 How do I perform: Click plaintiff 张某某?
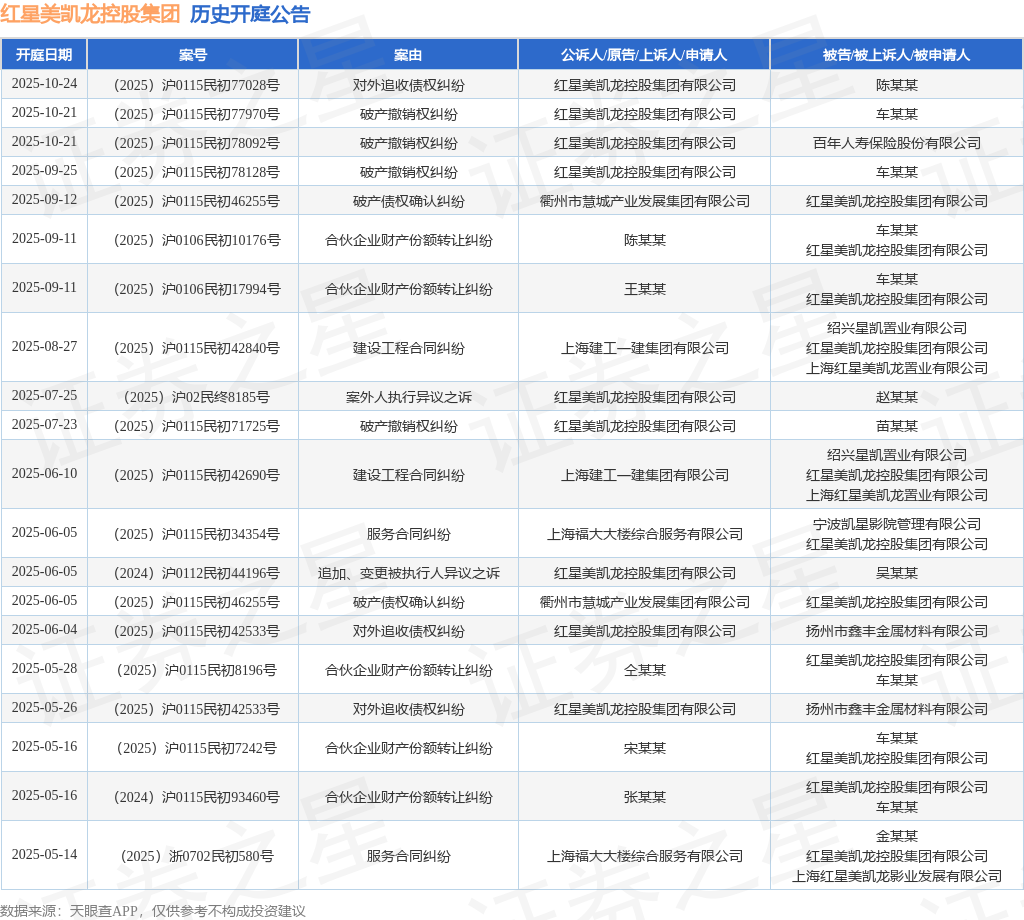coord(645,797)
